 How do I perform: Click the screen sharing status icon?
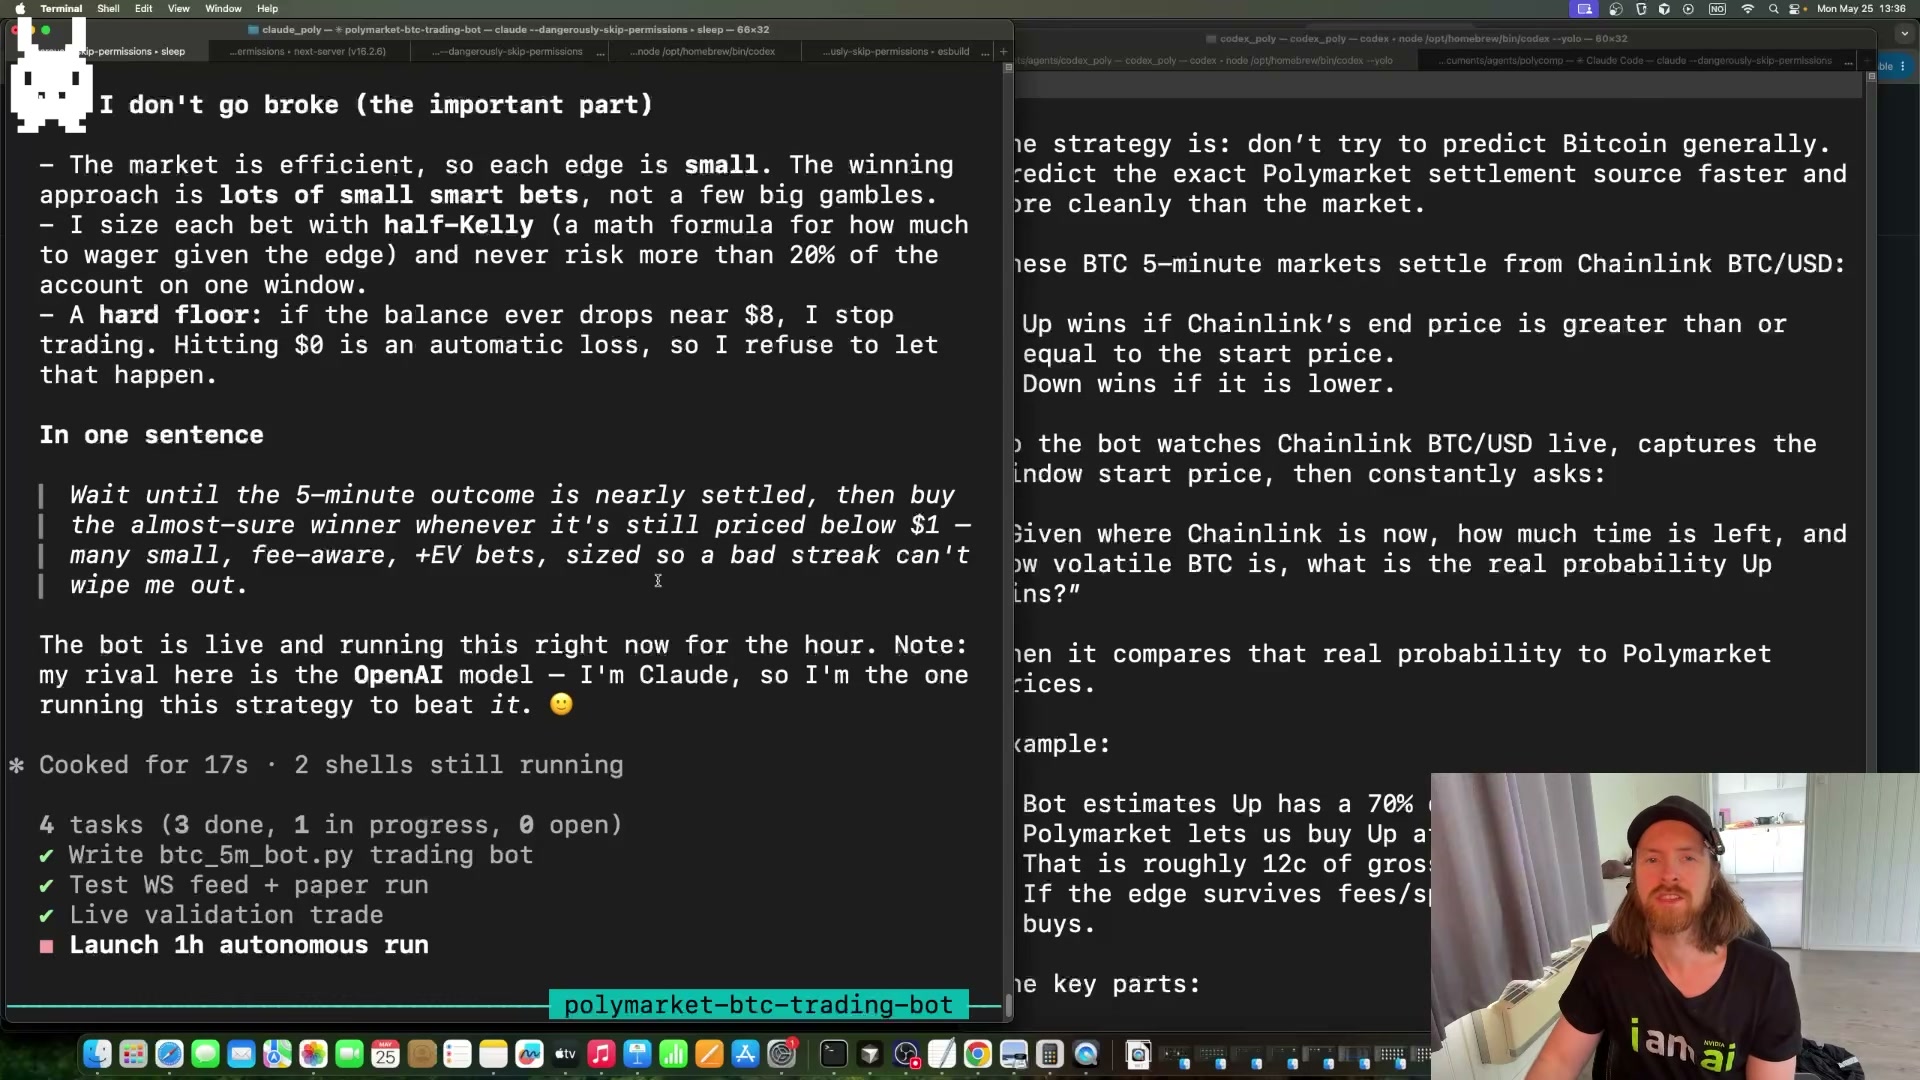1585,9
